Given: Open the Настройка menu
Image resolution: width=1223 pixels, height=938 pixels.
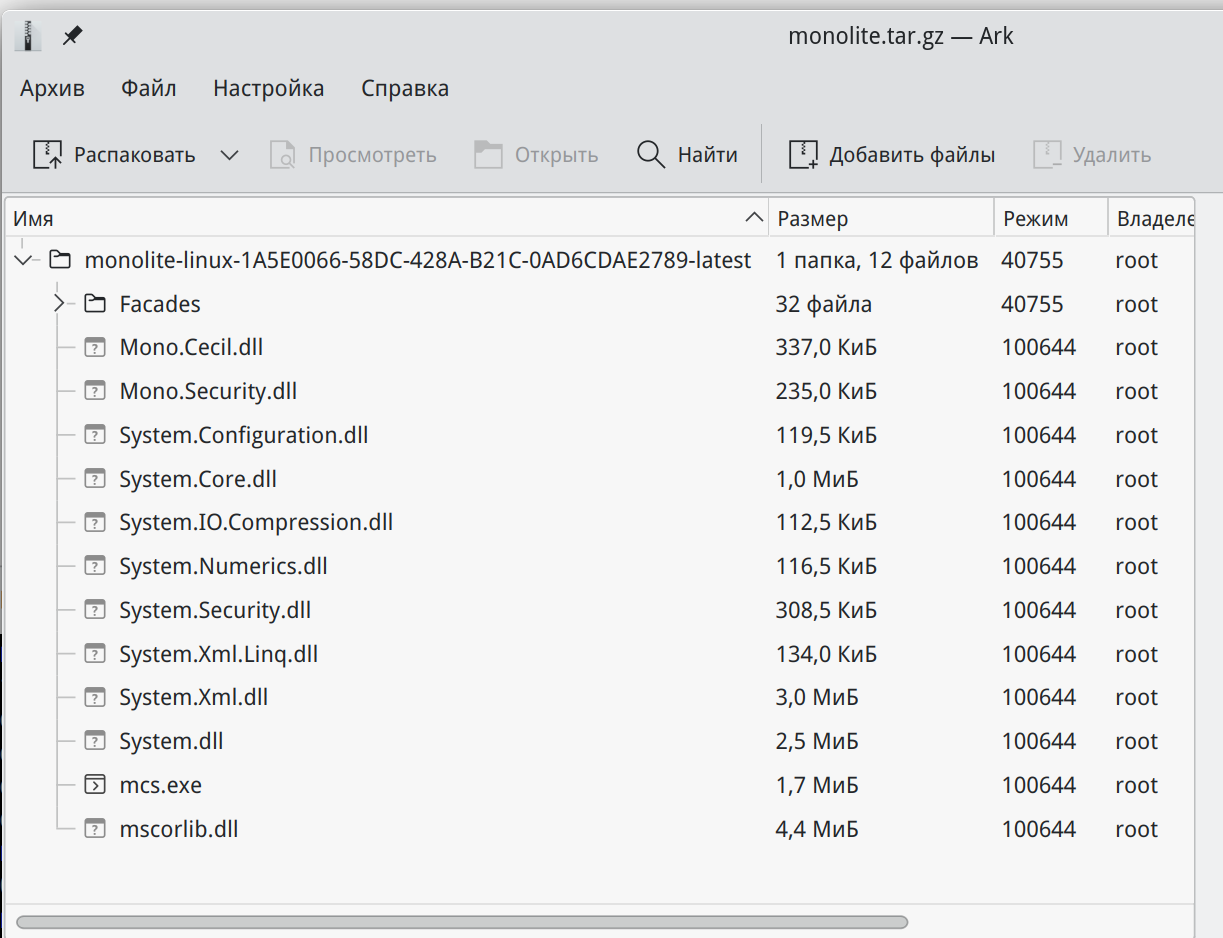Looking at the screenshot, I should [268, 88].
